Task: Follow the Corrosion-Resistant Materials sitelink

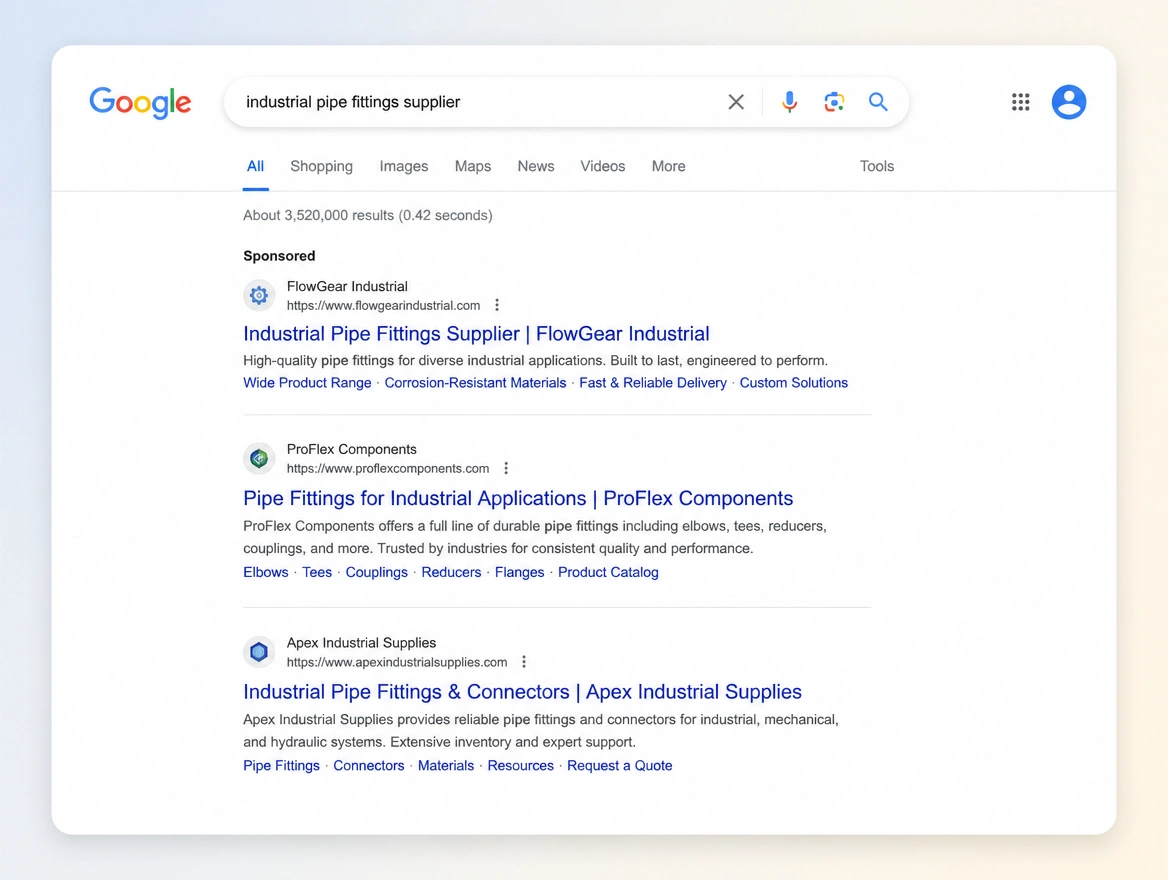Action: point(475,383)
